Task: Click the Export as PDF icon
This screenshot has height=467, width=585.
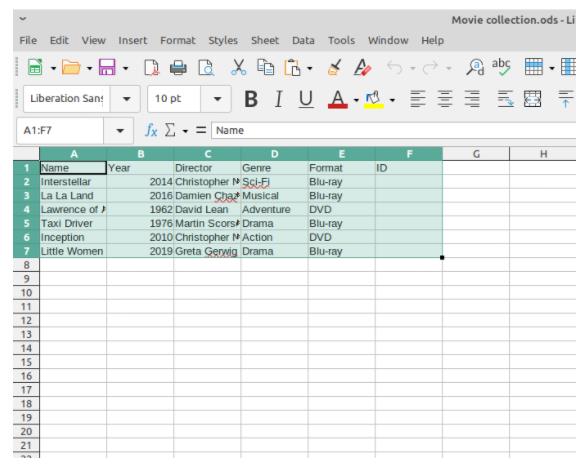Action: [x=151, y=68]
